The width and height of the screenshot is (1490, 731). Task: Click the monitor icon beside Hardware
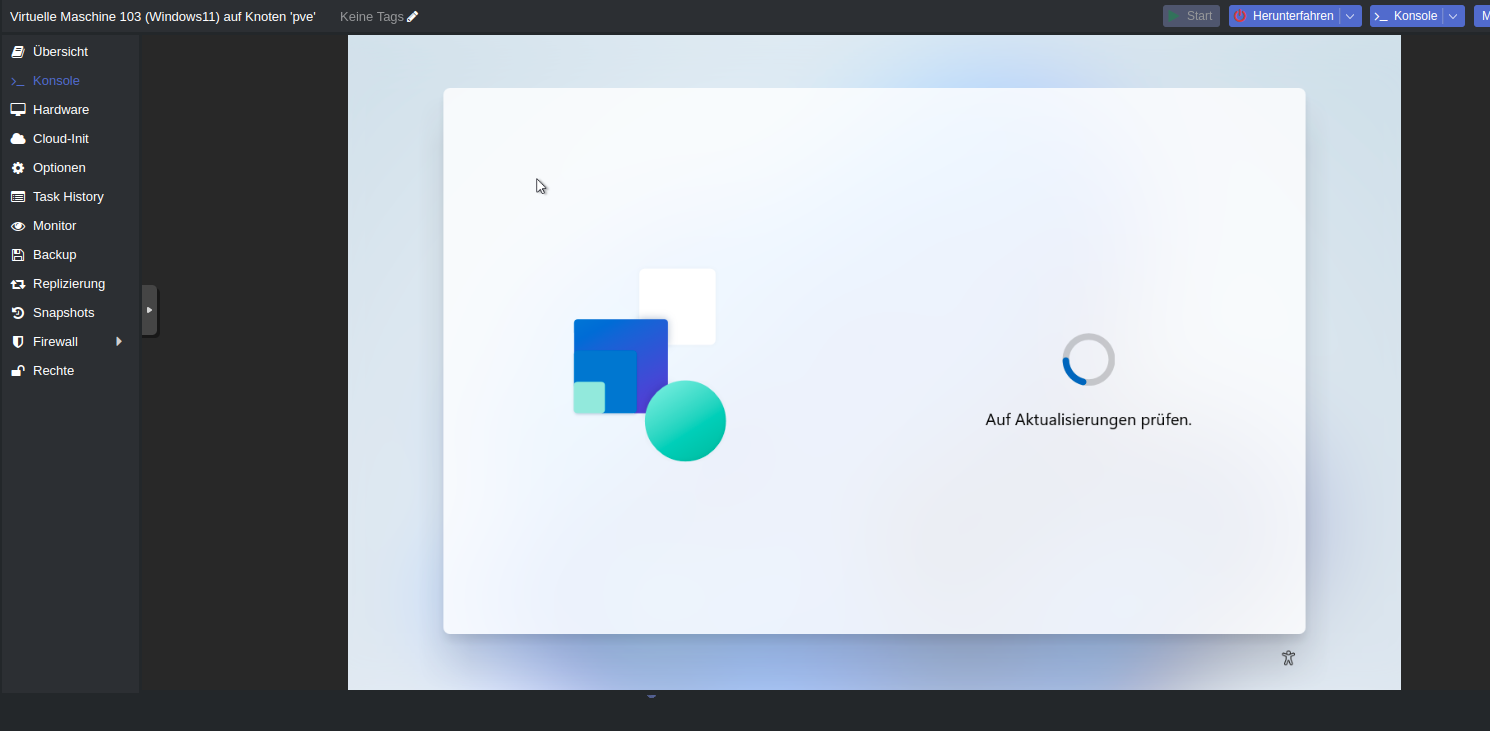pos(18,109)
